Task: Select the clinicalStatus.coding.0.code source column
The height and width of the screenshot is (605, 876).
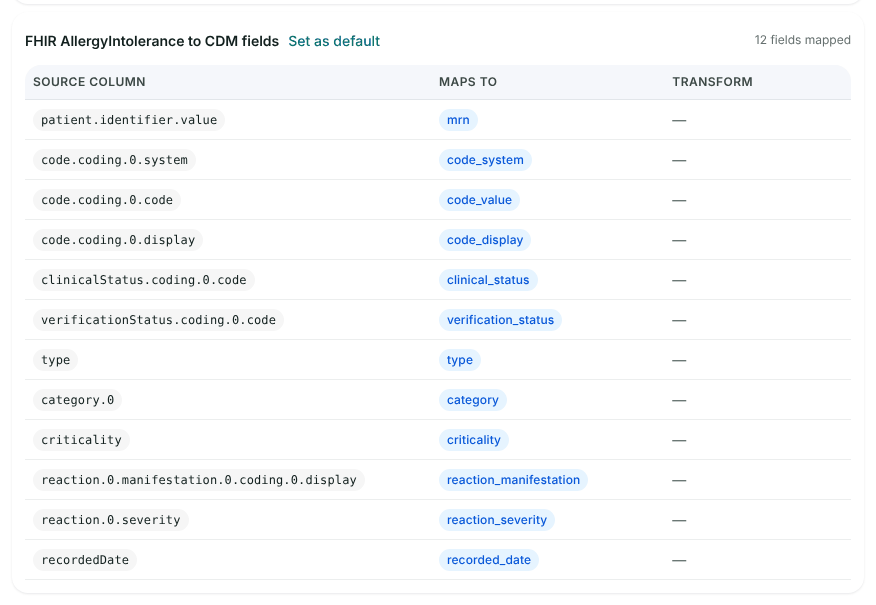Action: 144,280
